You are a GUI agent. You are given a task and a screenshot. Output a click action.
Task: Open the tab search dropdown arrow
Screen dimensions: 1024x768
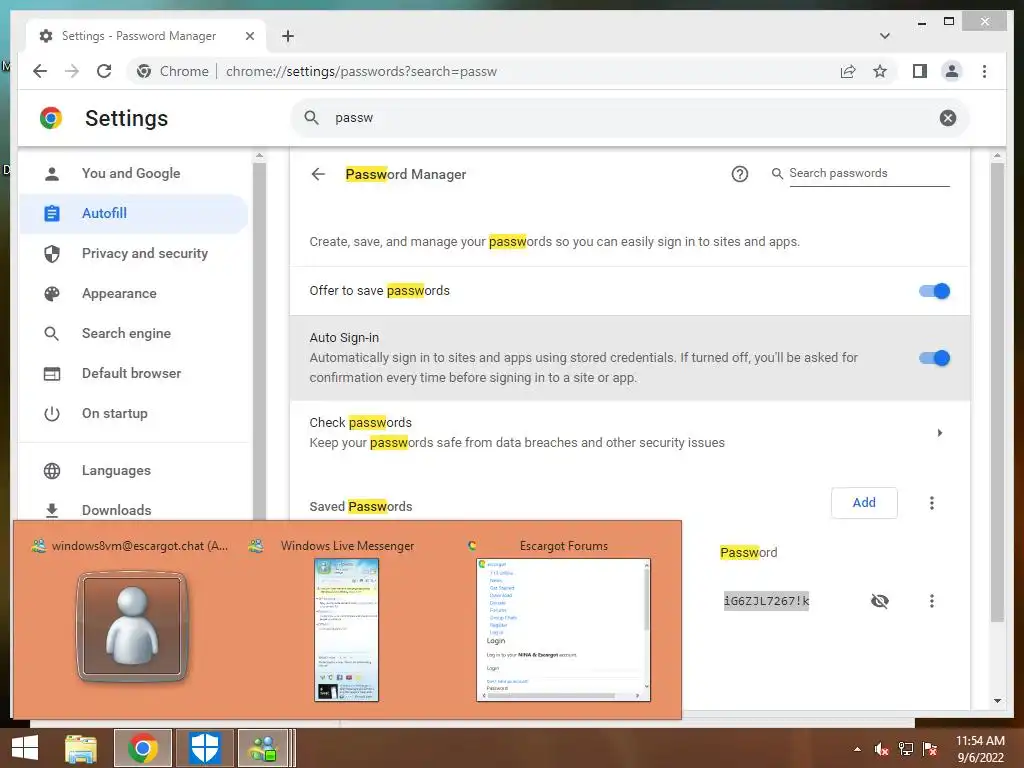coord(884,36)
